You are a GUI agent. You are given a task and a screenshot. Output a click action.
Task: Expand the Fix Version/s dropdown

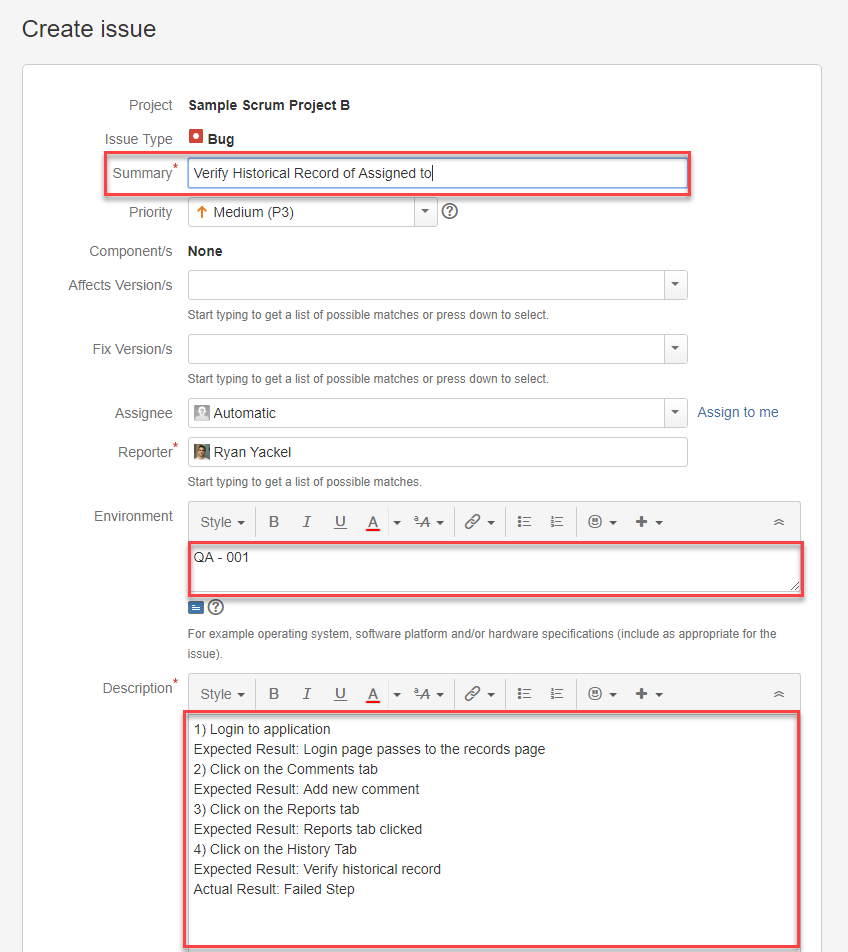click(x=676, y=349)
